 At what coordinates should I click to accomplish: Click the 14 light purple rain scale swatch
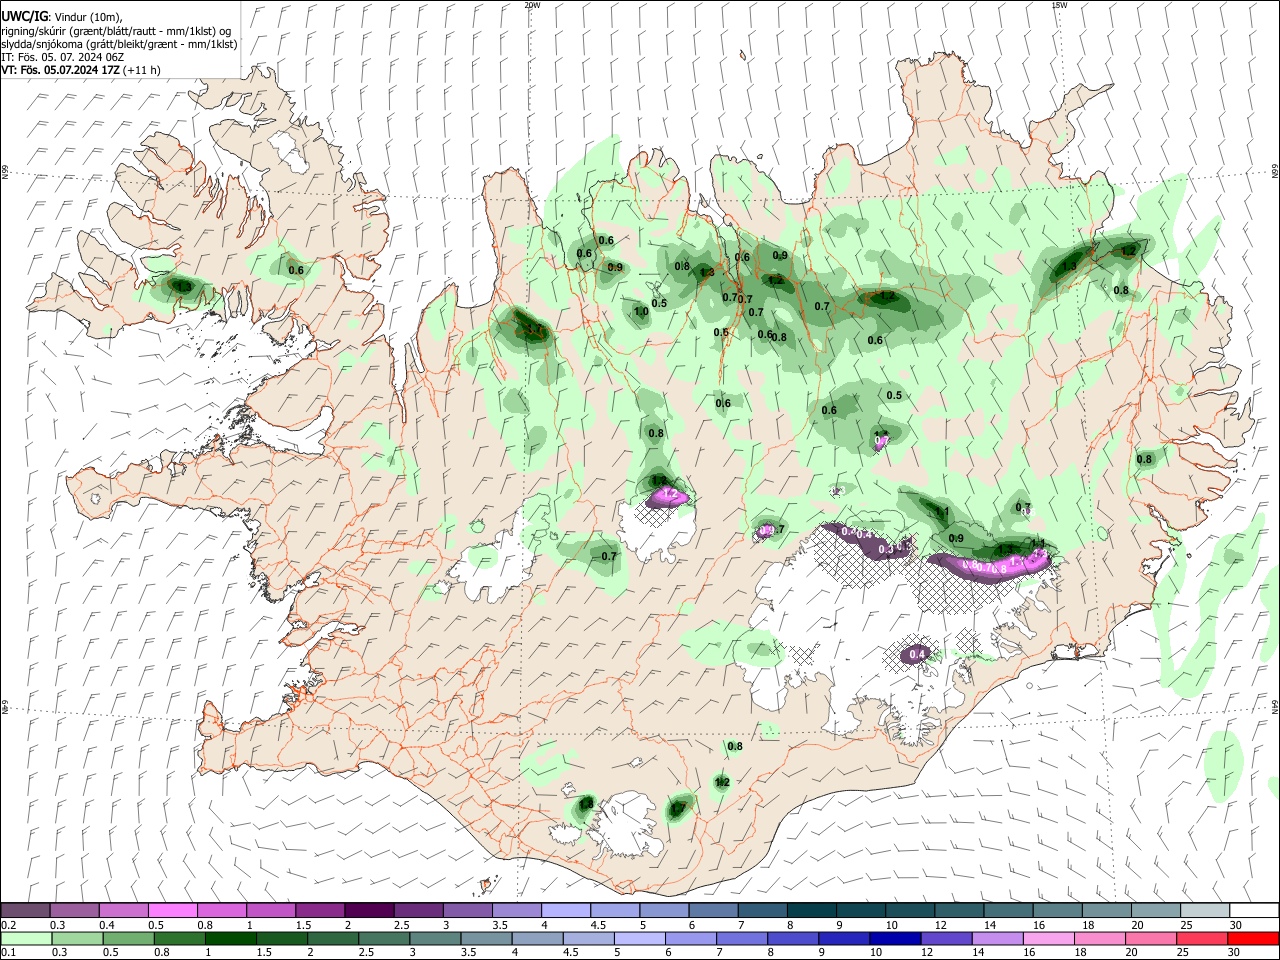click(x=997, y=938)
